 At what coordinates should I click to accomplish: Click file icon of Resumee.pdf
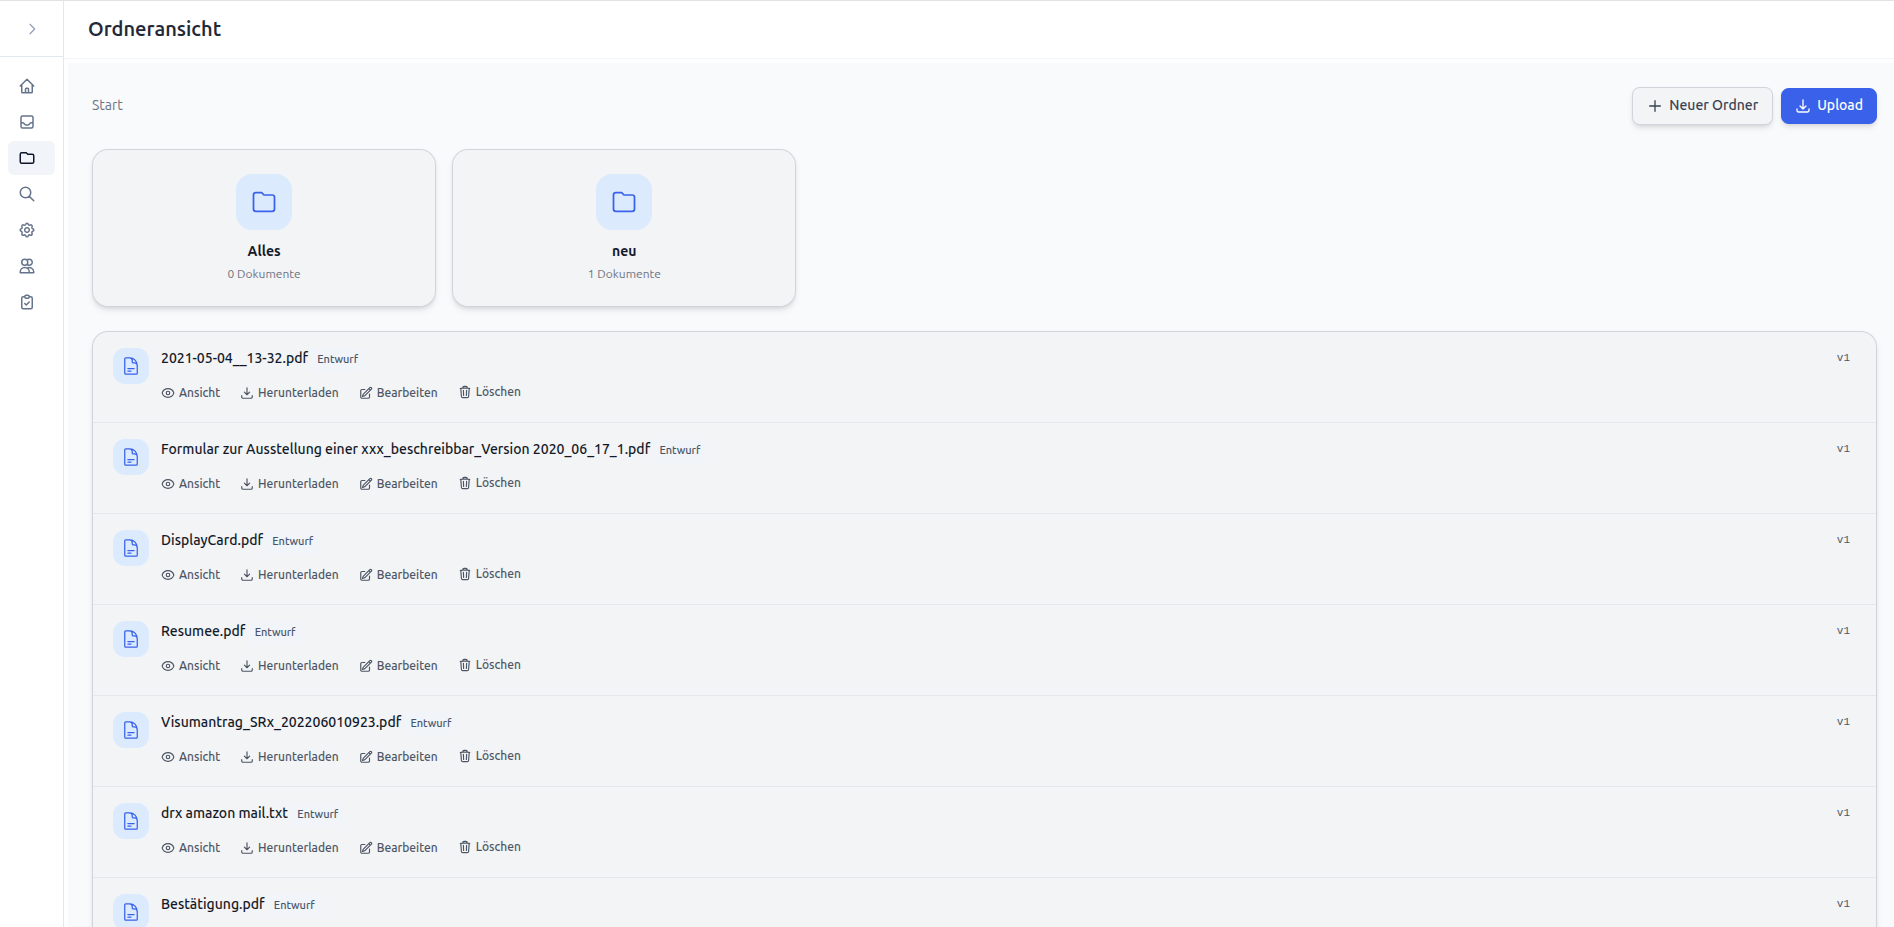point(131,639)
